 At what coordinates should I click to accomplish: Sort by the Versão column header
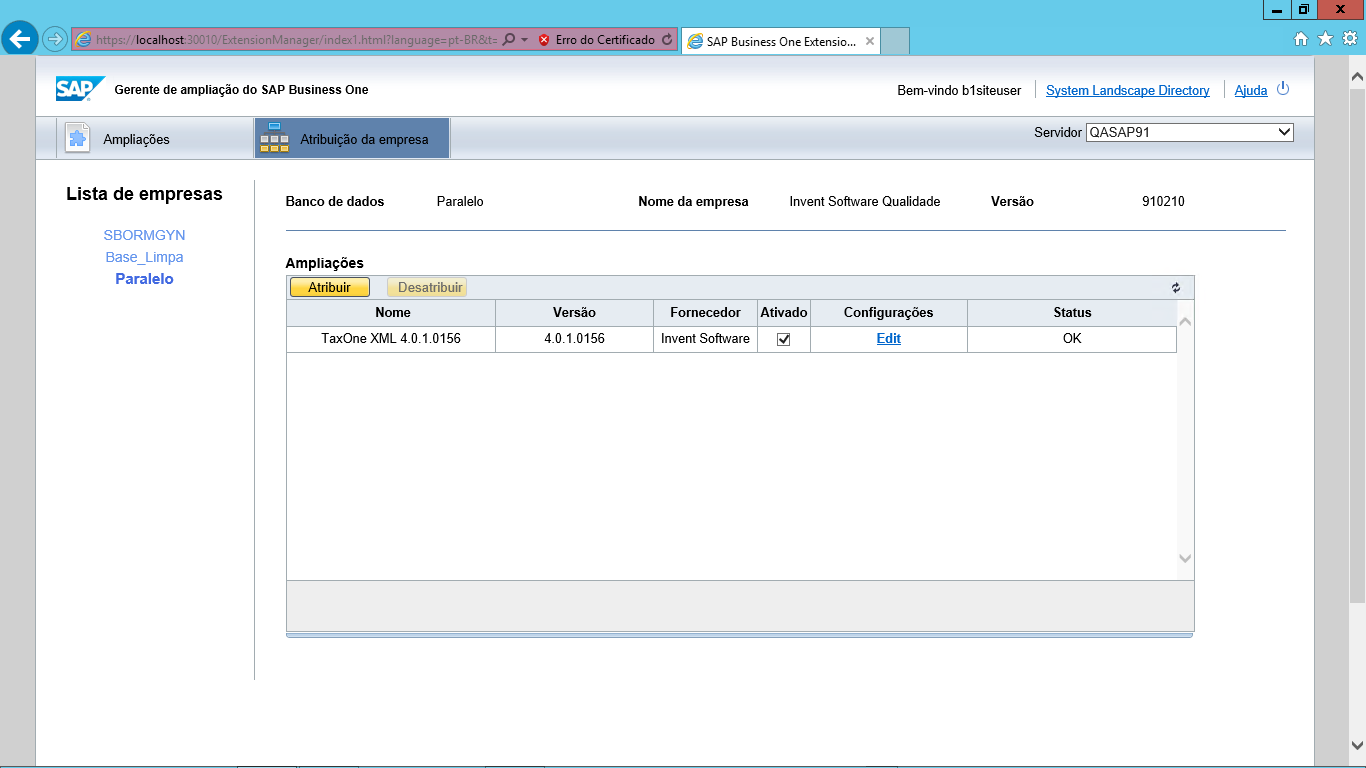click(x=574, y=313)
